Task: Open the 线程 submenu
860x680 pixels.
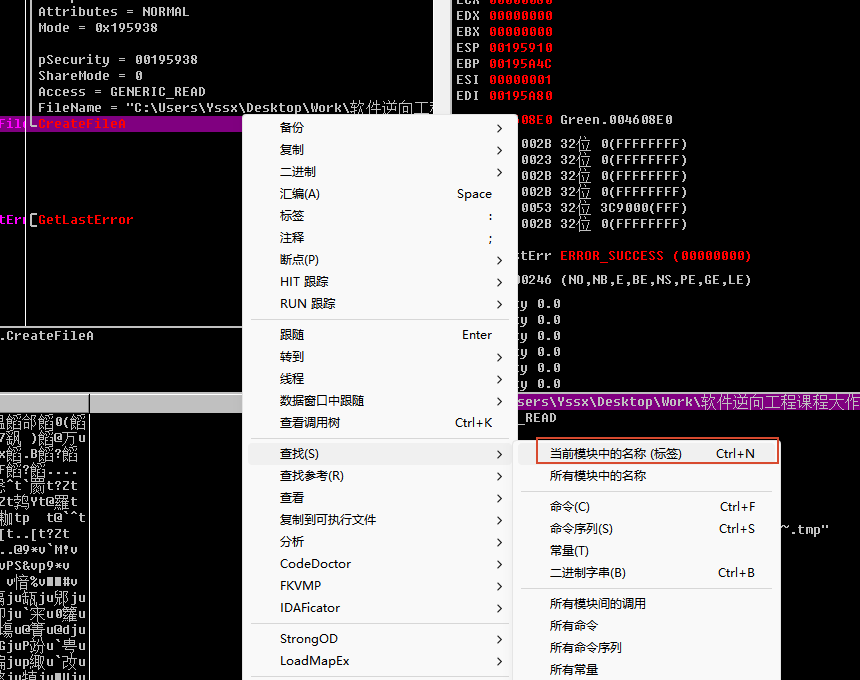Action: [380, 378]
